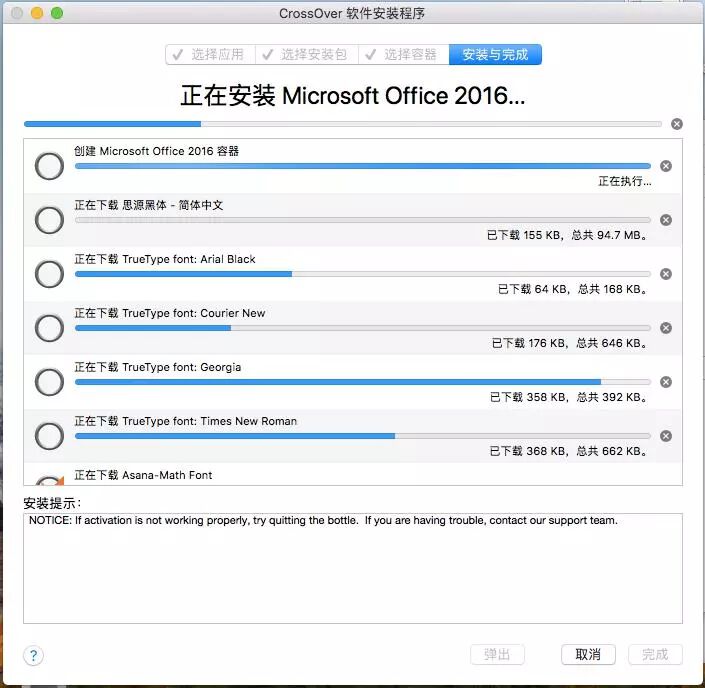705x688 pixels.
Task: Click status circle for Arial Black download
Action: tap(49, 274)
